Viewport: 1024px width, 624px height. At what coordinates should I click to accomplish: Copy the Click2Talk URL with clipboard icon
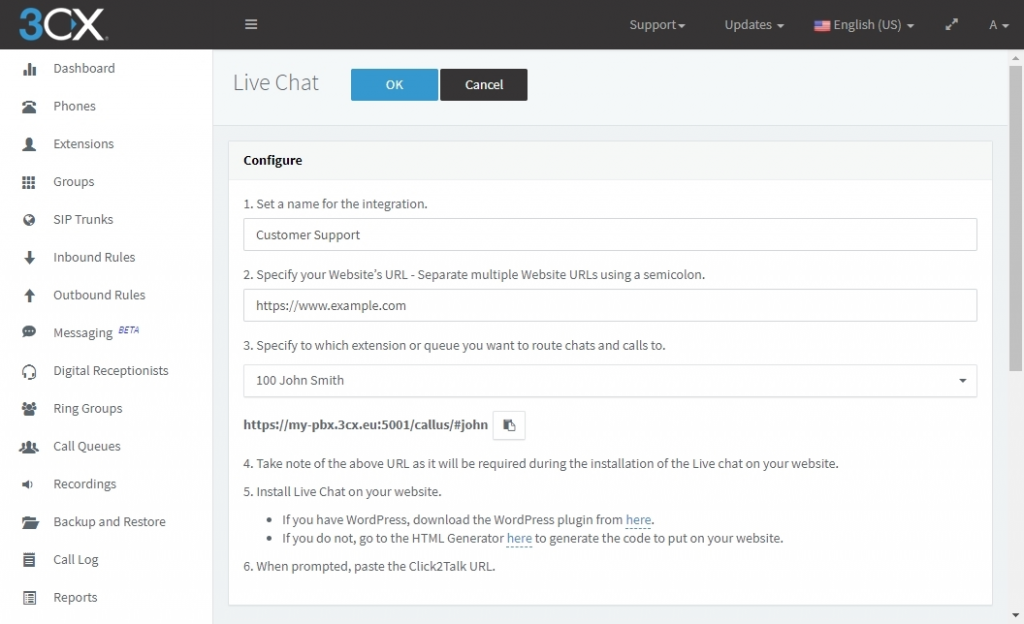pos(509,425)
